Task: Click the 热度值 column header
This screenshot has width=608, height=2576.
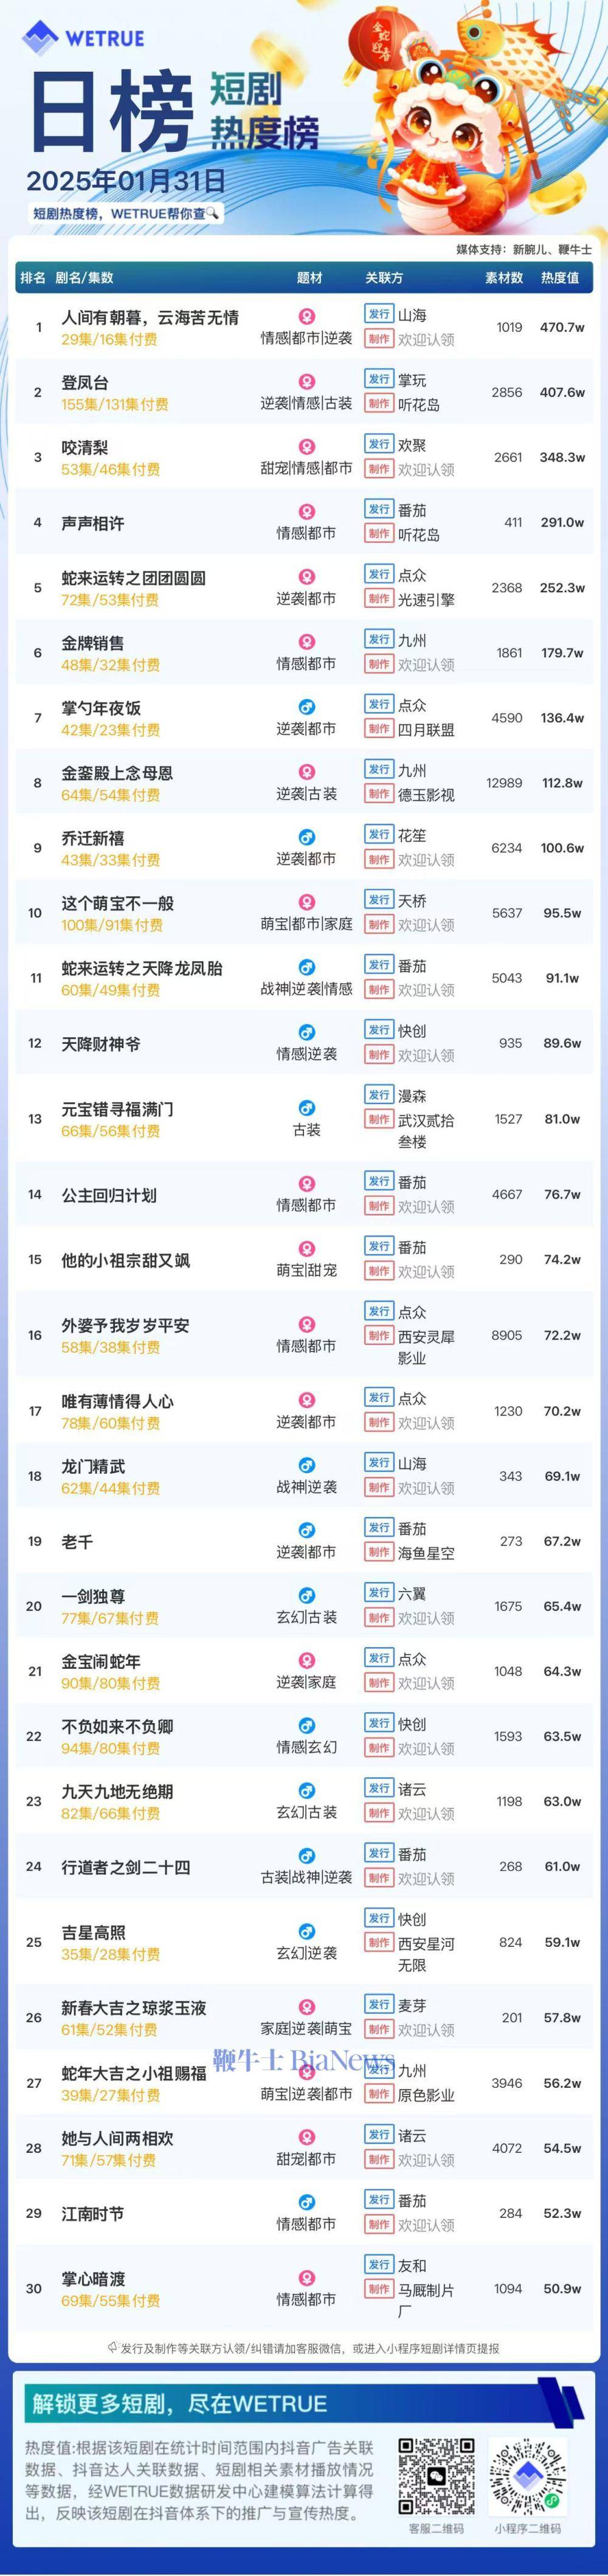Action: point(560,278)
